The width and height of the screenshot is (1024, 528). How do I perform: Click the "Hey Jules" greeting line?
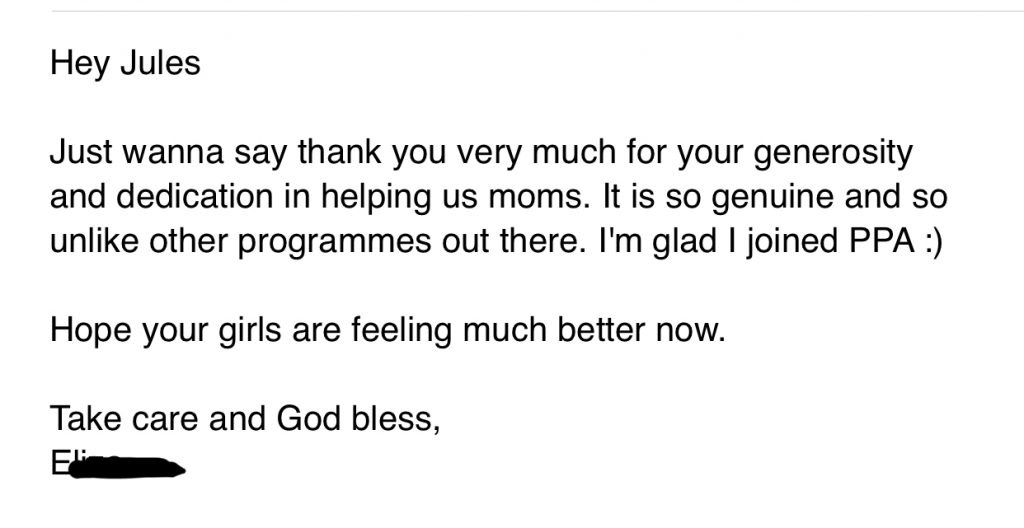[125, 64]
